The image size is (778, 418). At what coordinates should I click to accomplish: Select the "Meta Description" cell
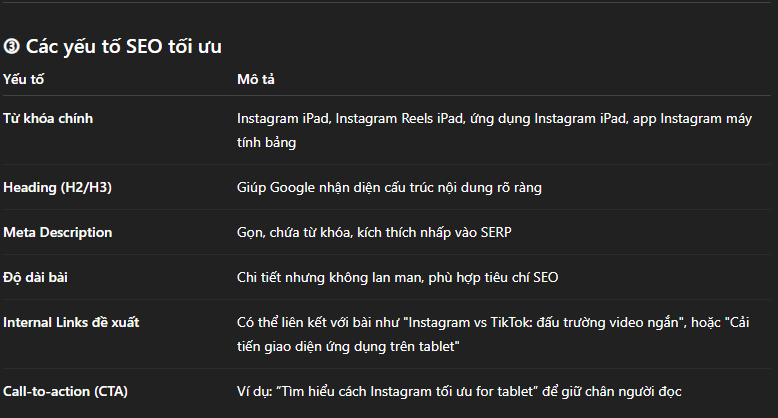(x=58, y=232)
